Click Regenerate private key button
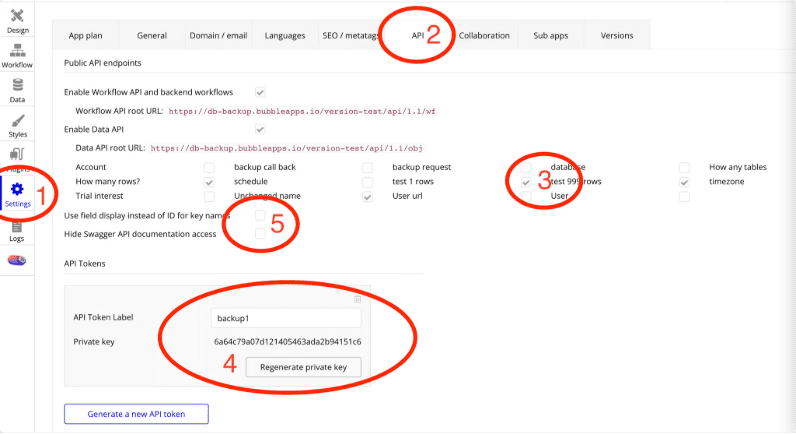This screenshot has width=796, height=434. (304, 367)
